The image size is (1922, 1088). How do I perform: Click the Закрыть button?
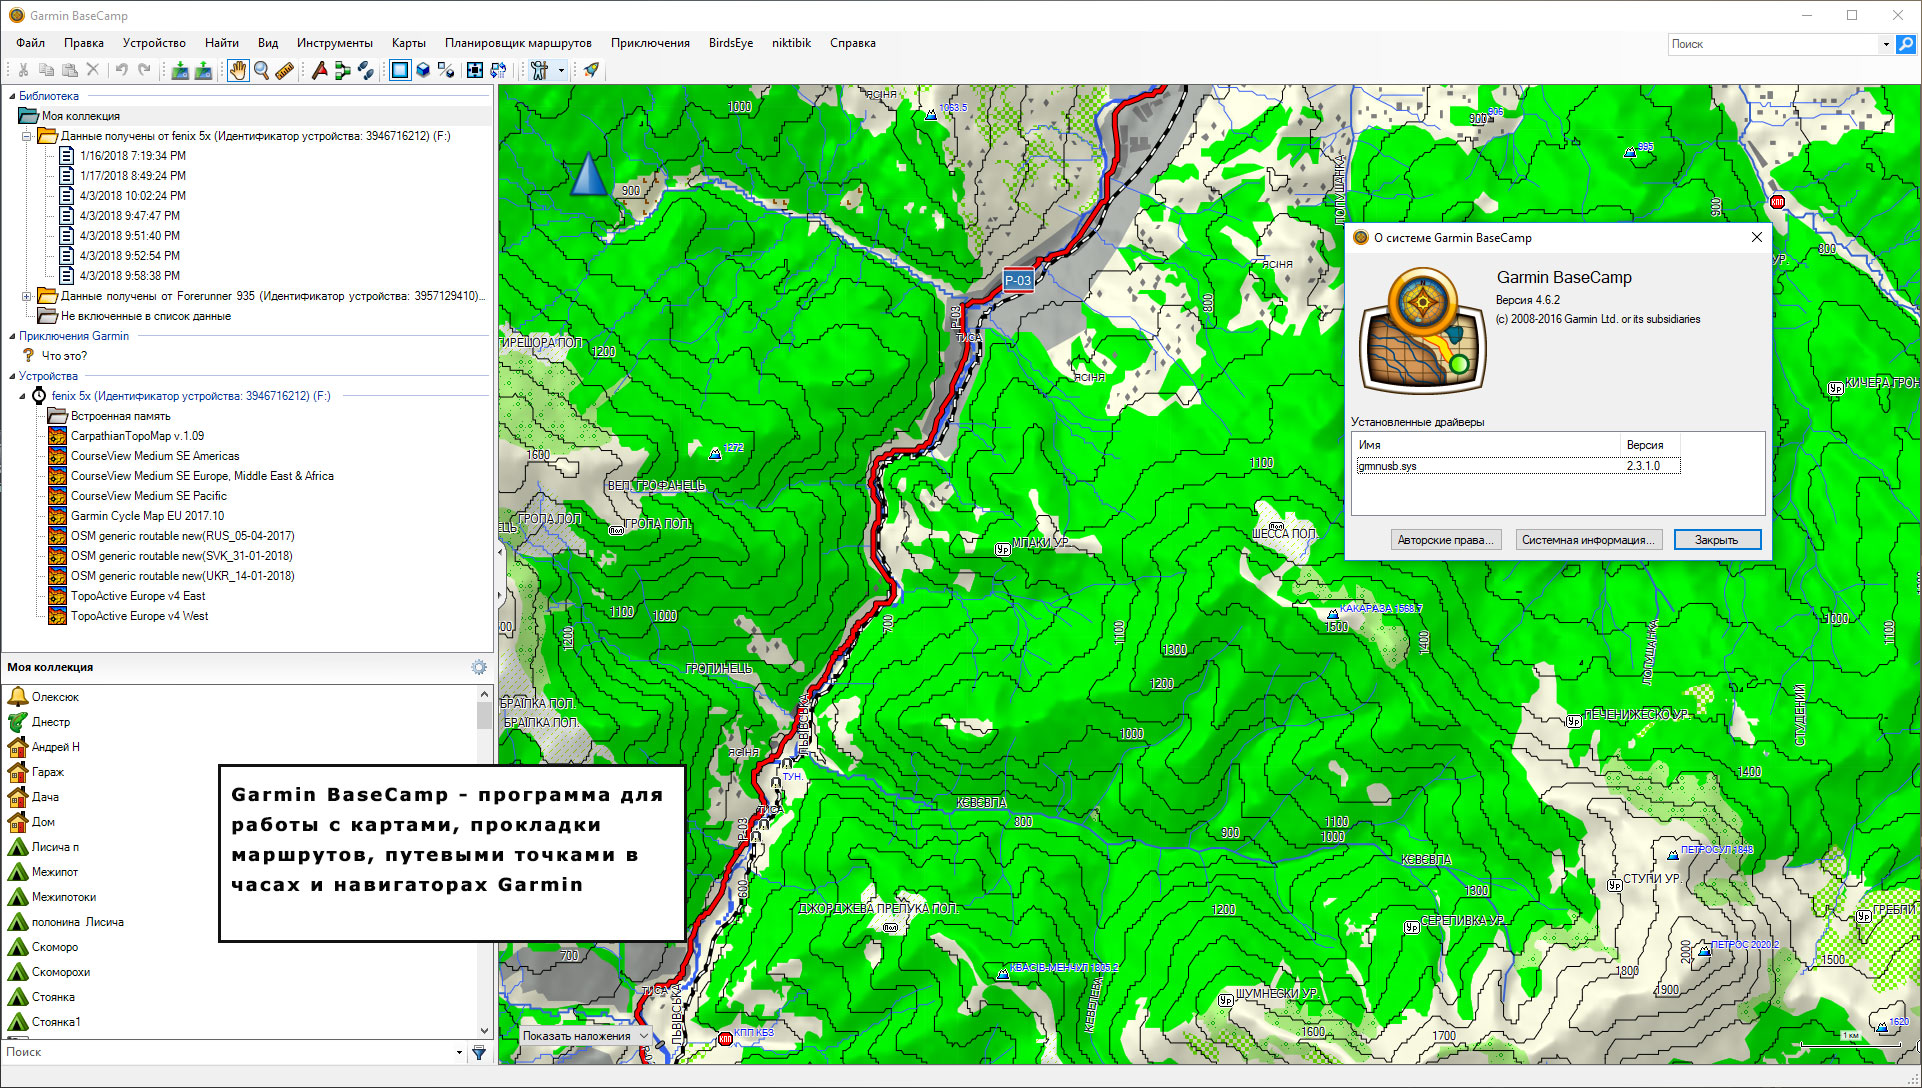coord(1716,540)
